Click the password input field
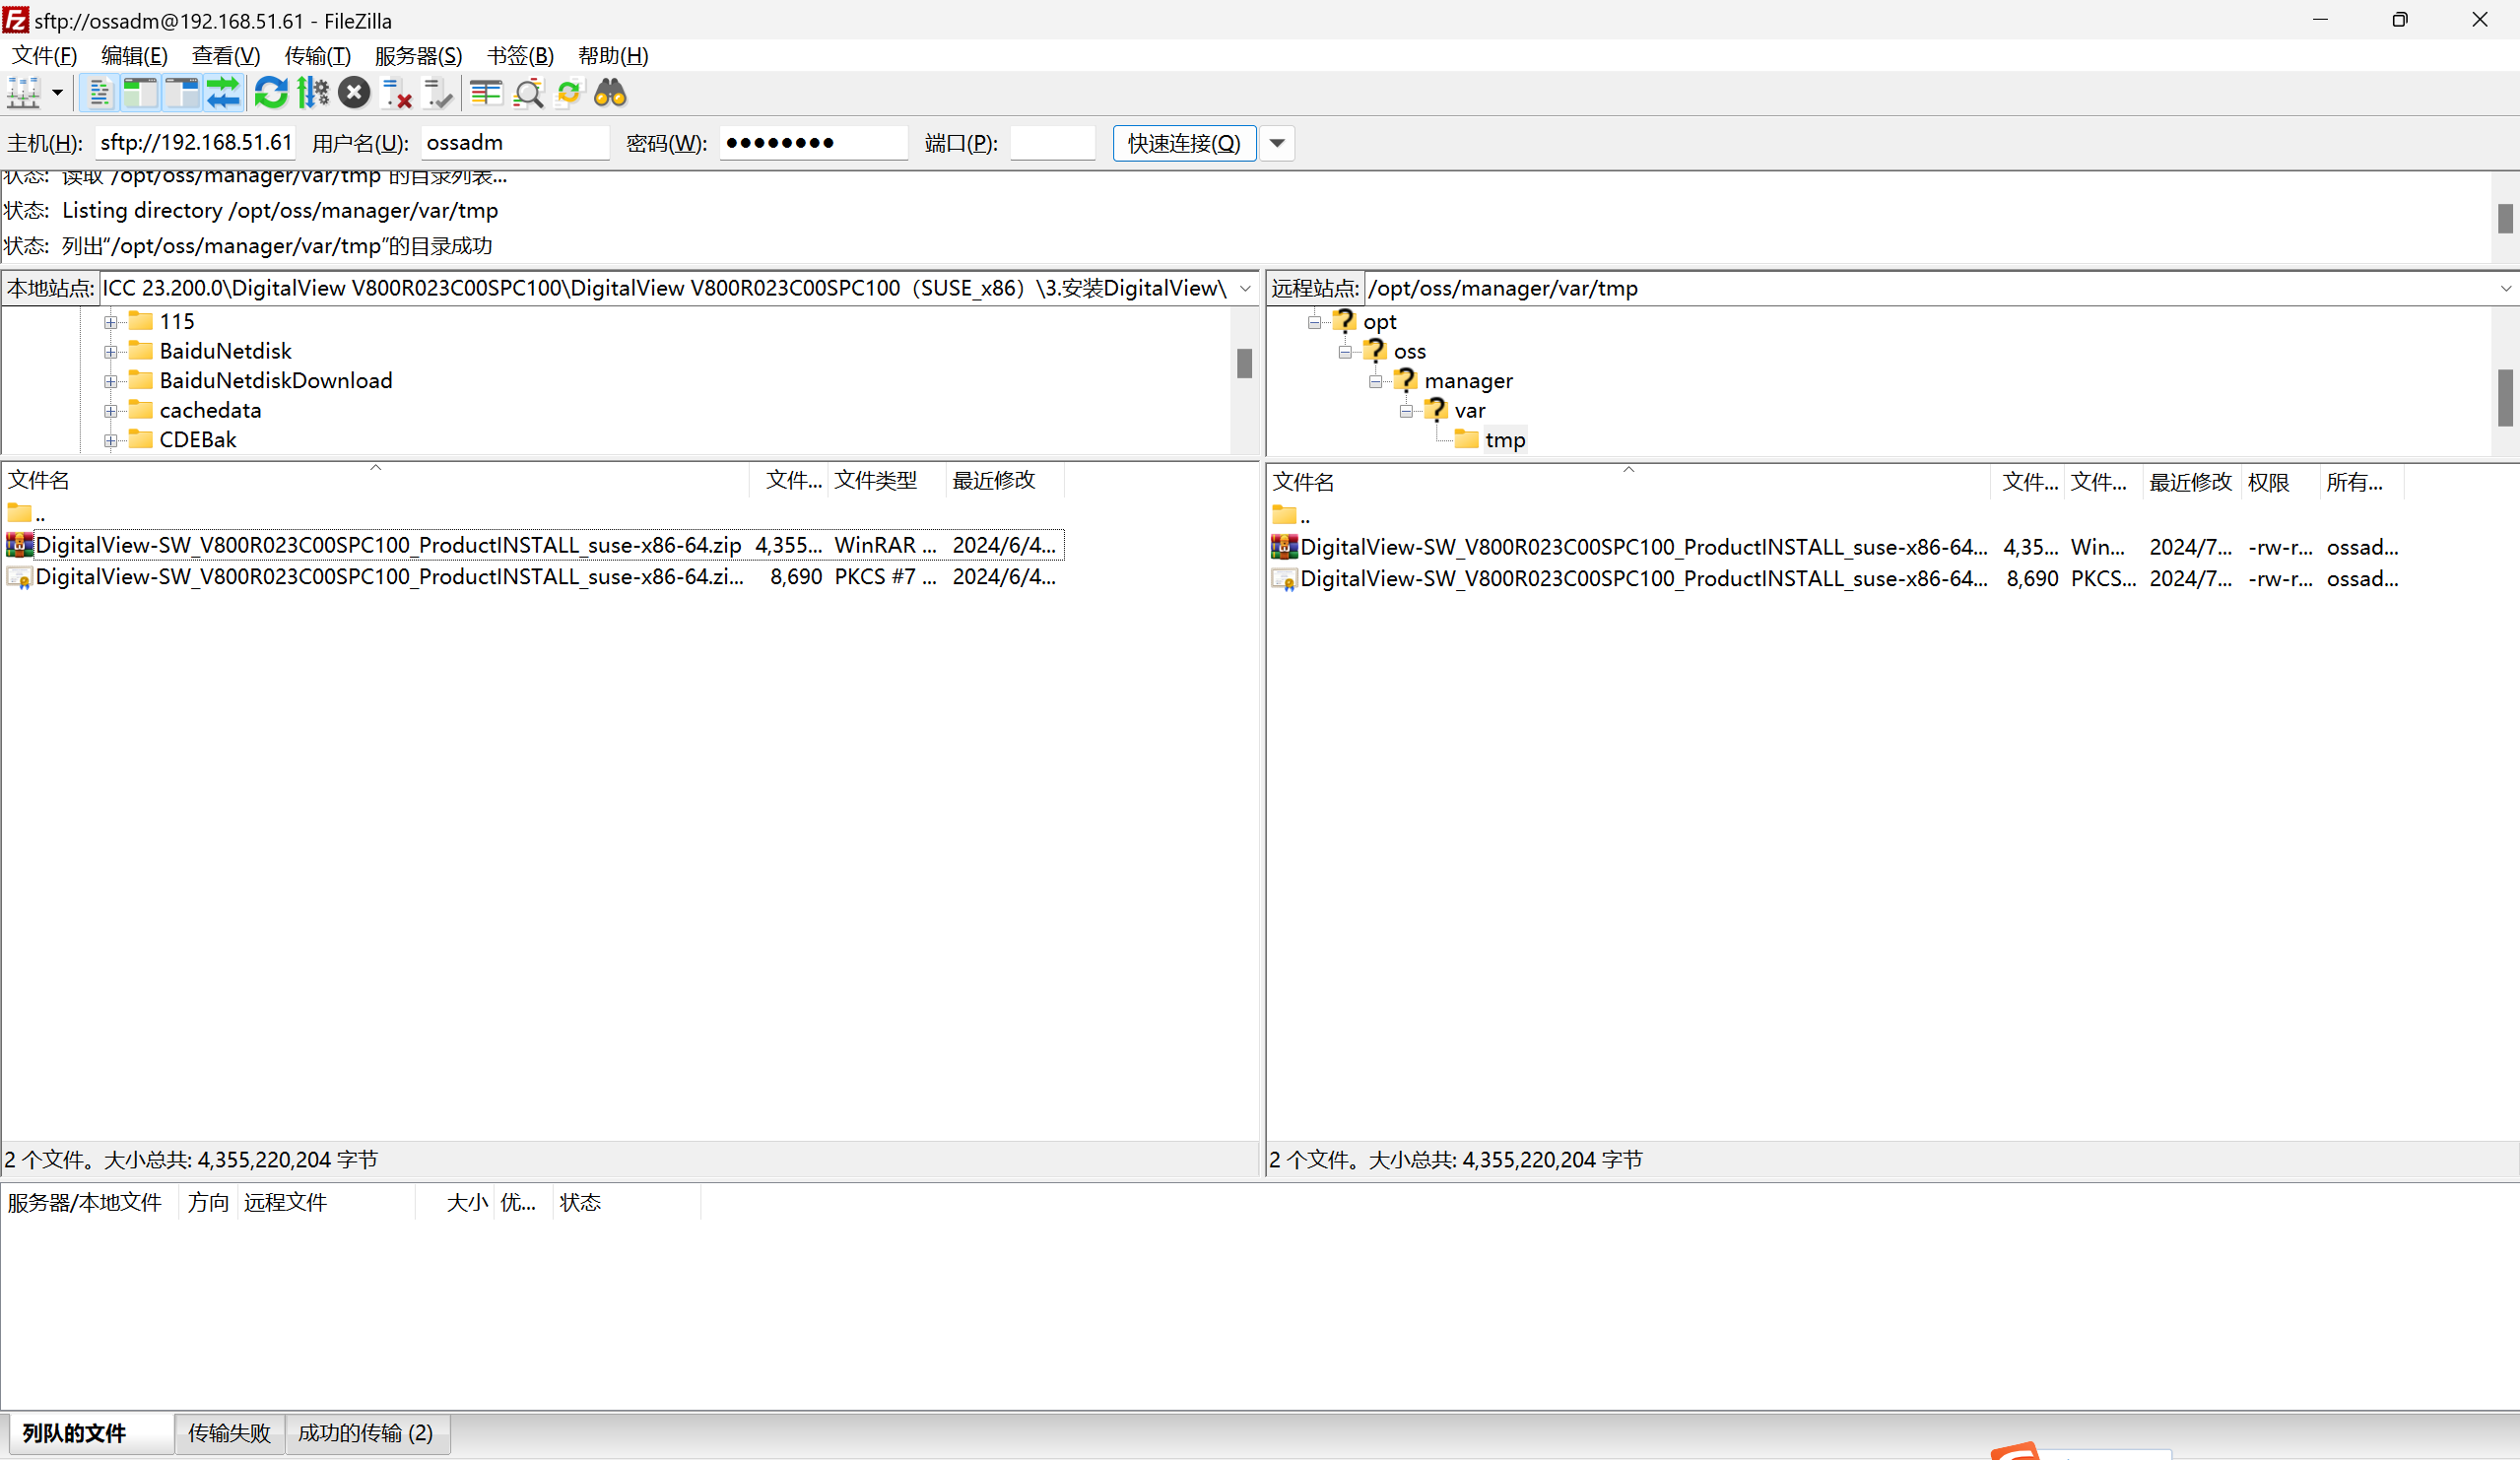2520x1460 pixels. coord(813,143)
